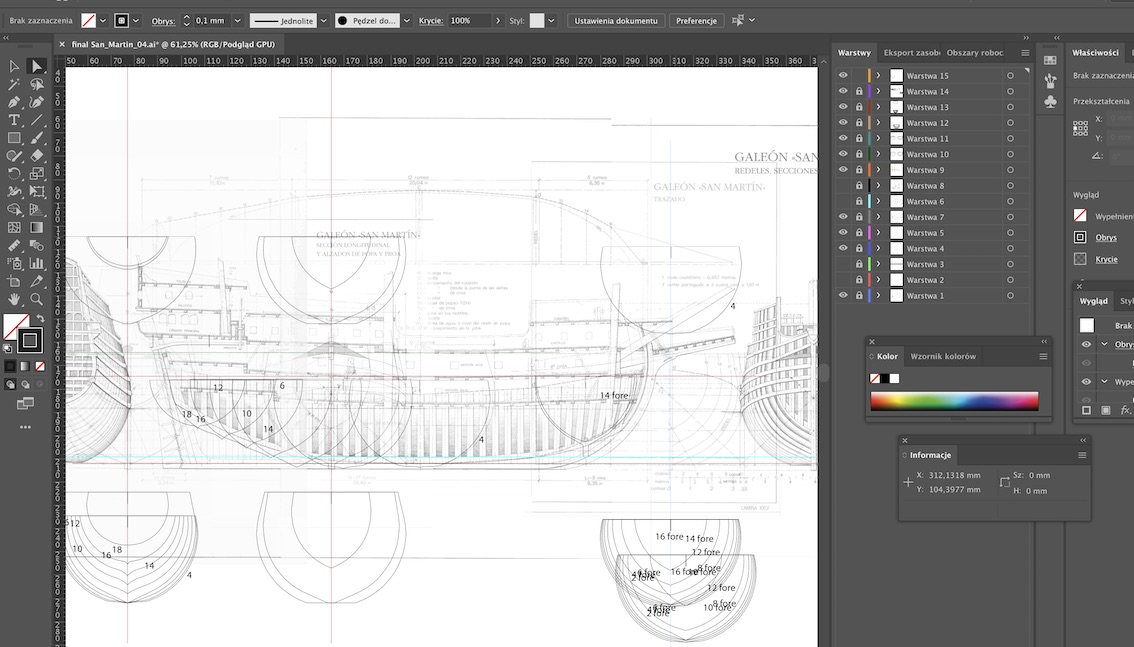Open the Layers panel hamburger menu
This screenshot has height=647, width=1134.
coord(1025,53)
